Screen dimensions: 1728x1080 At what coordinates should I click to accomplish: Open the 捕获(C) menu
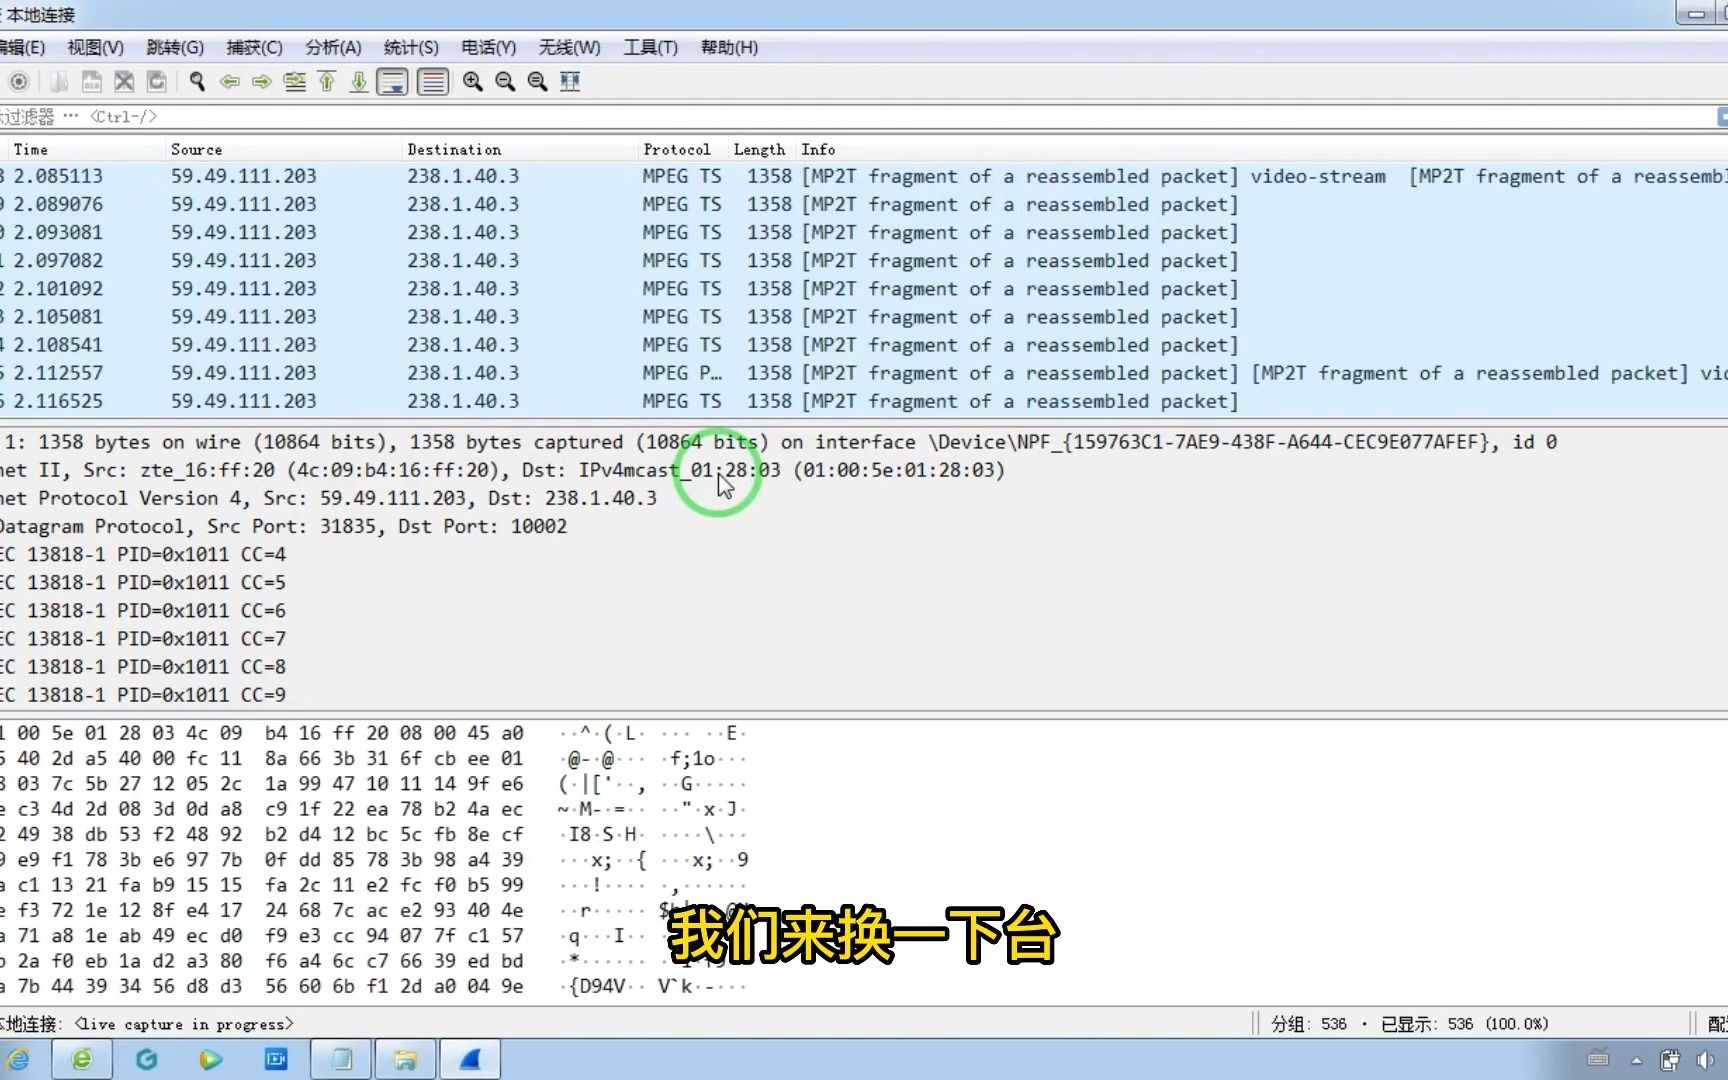(x=254, y=48)
